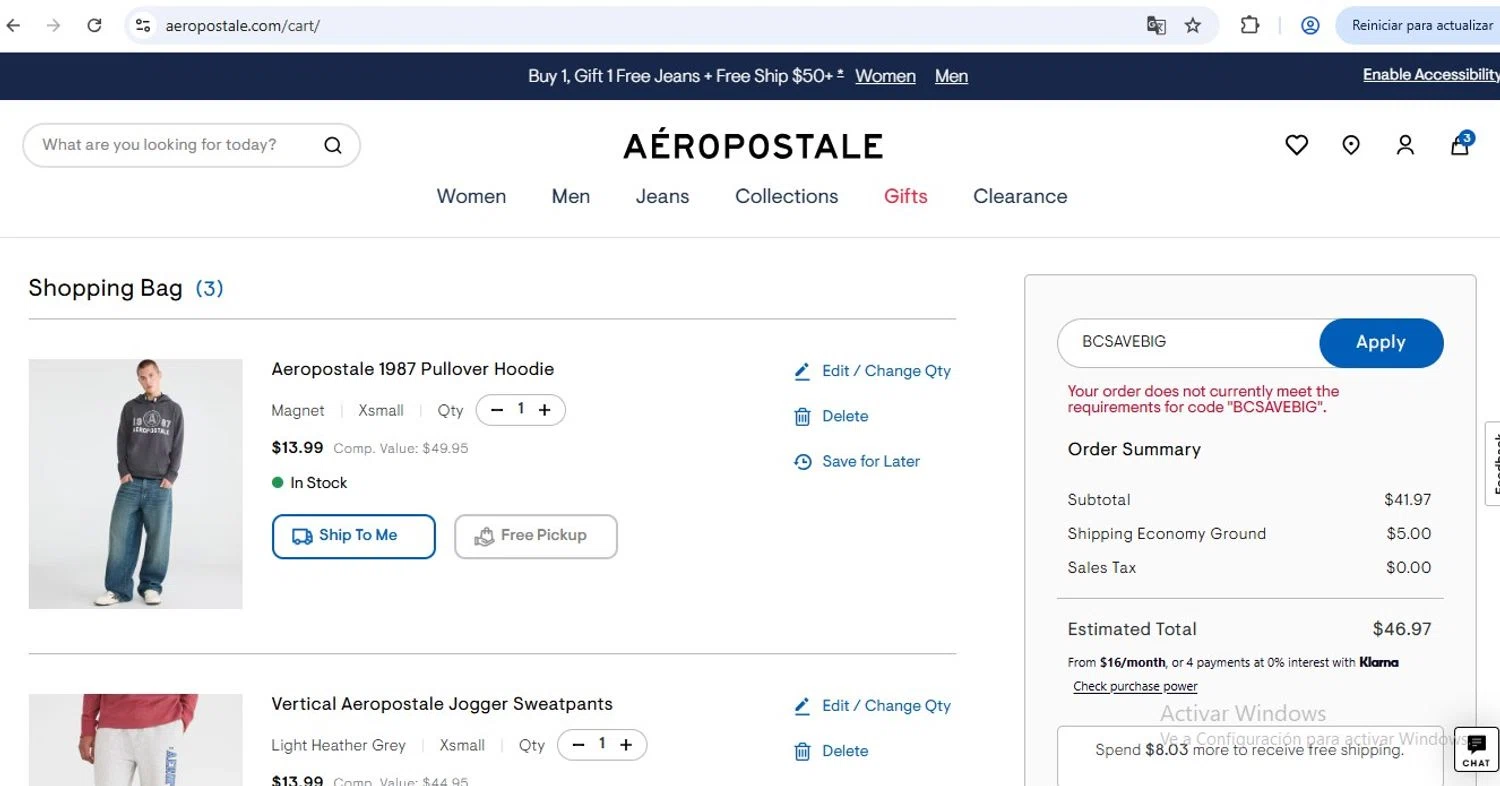Click the hoodie In Stock status
1500x786 pixels.
310,483
